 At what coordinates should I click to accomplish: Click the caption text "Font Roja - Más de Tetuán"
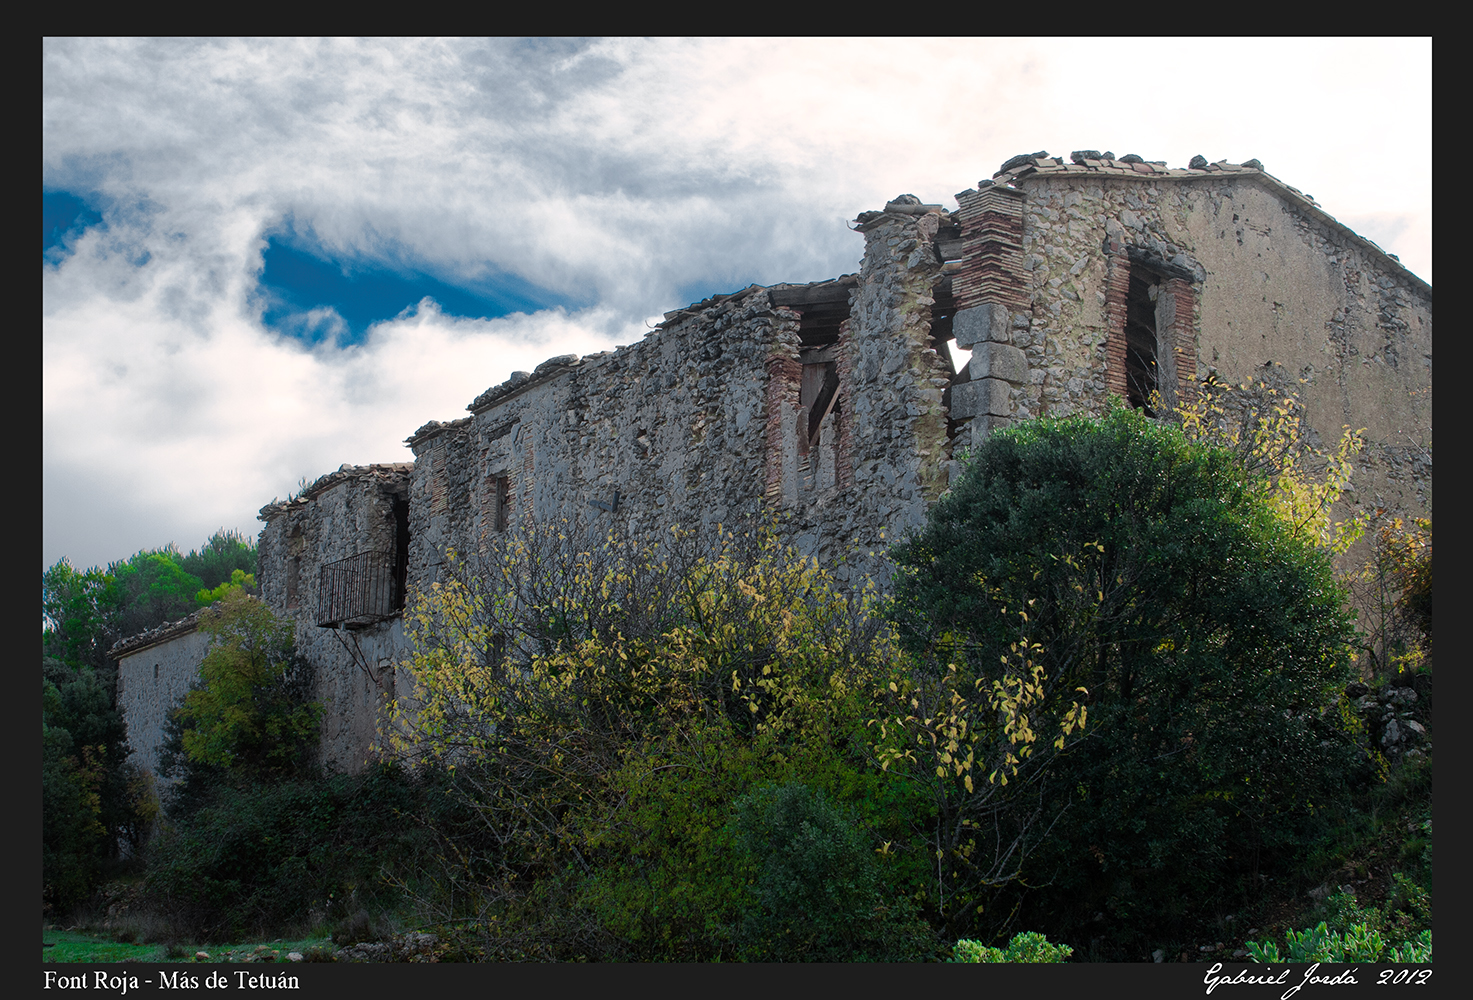tap(171, 981)
